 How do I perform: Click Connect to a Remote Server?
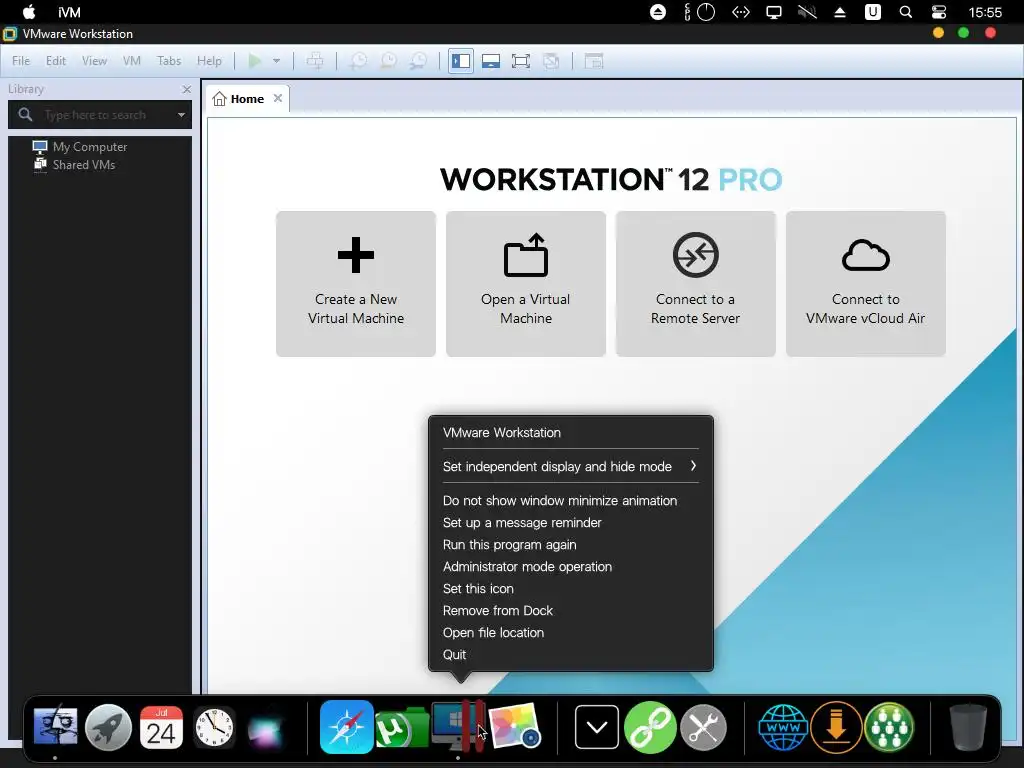696,283
